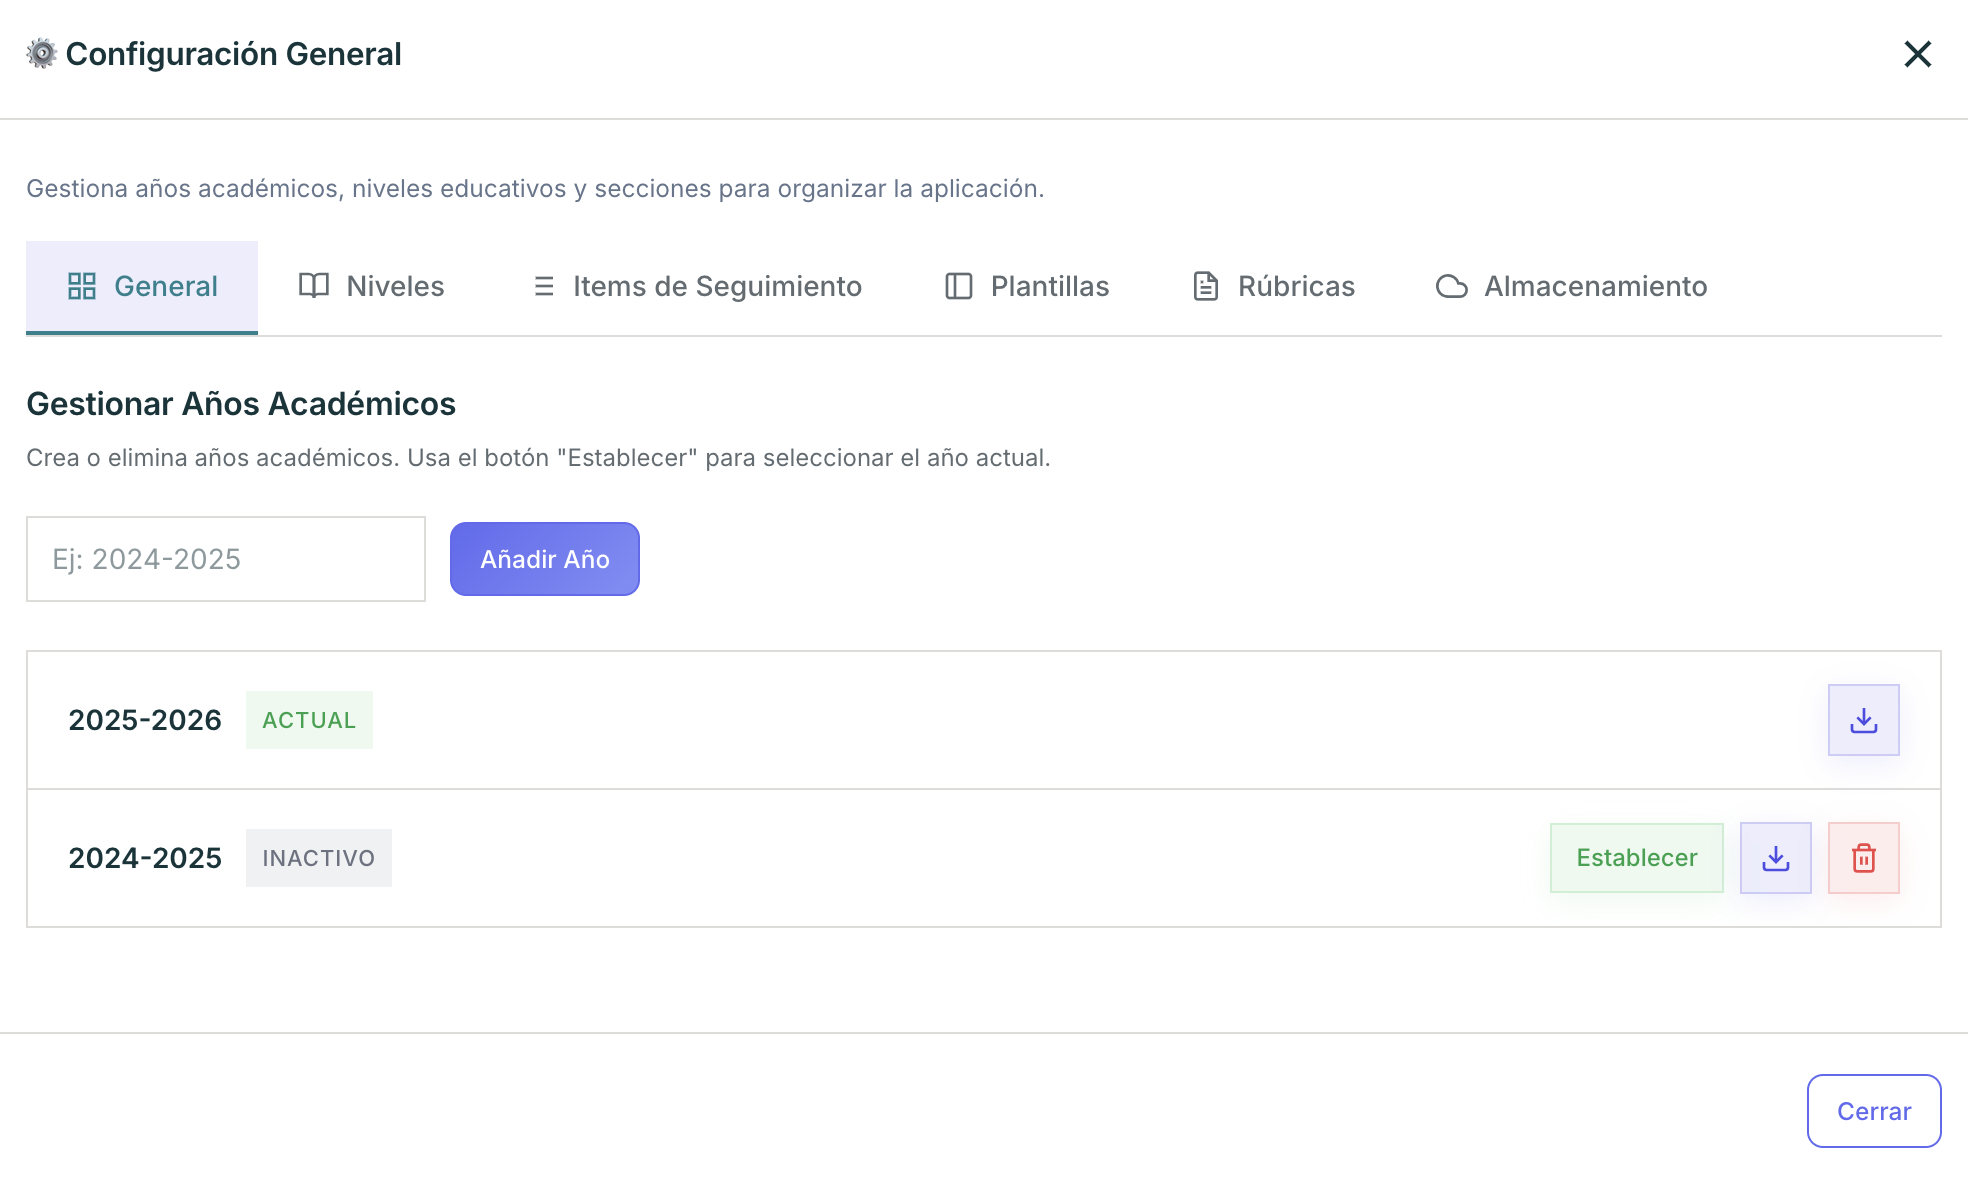Switch to the Niveles tab

pyautogui.click(x=394, y=286)
